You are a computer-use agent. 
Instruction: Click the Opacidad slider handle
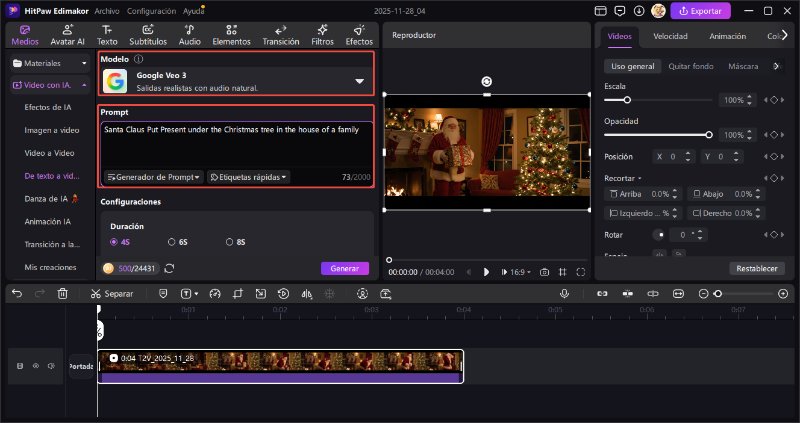pos(709,134)
